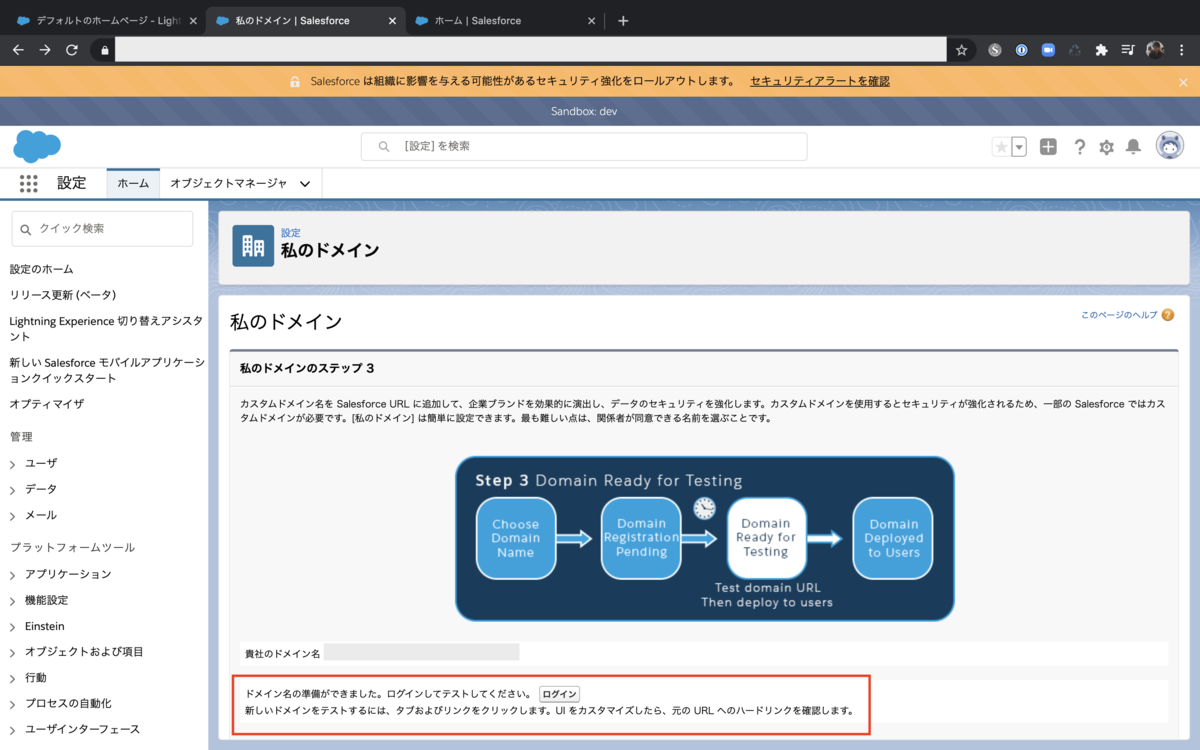This screenshot has width=1200, height=750.
Task: Click the Salesforce favorites star
Action: click(x=1001, y=147)
